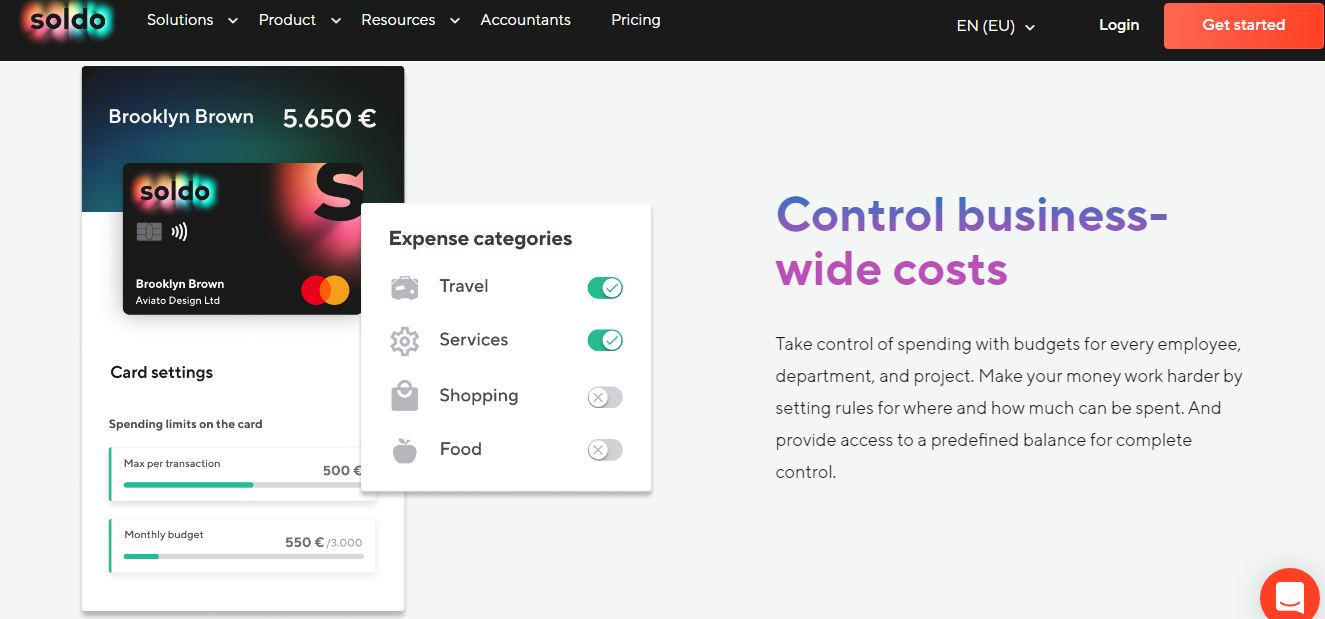Click the 500 € limit value

pos(342,470)
